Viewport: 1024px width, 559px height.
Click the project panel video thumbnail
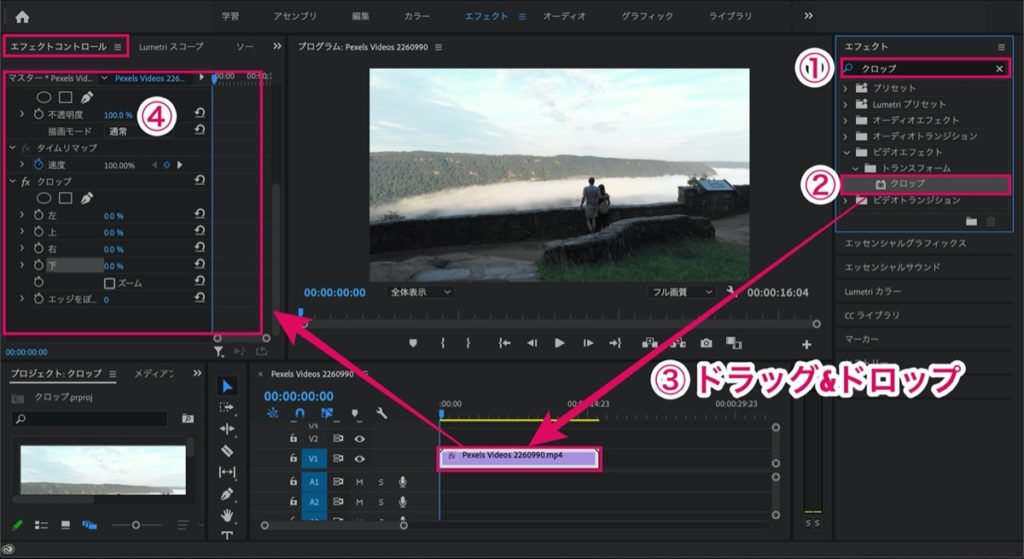(103, 470)
